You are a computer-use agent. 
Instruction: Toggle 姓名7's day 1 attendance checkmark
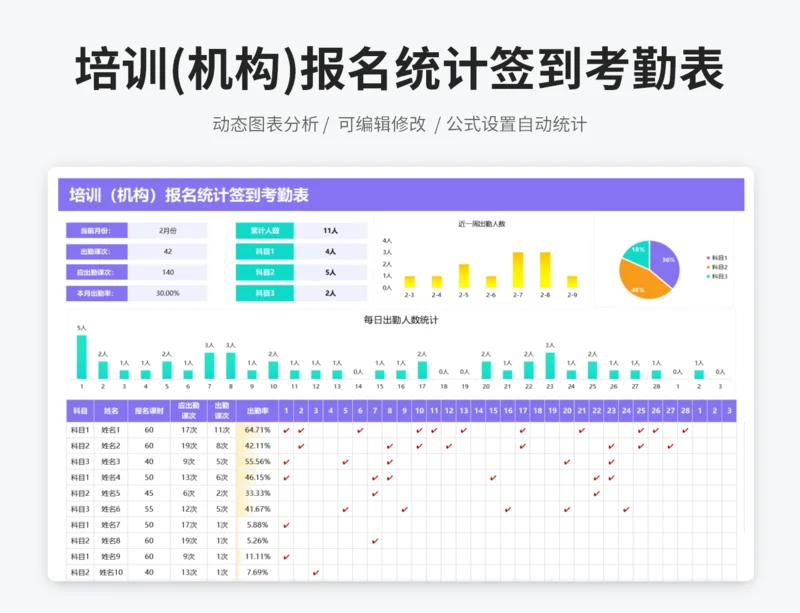(286, 525)
